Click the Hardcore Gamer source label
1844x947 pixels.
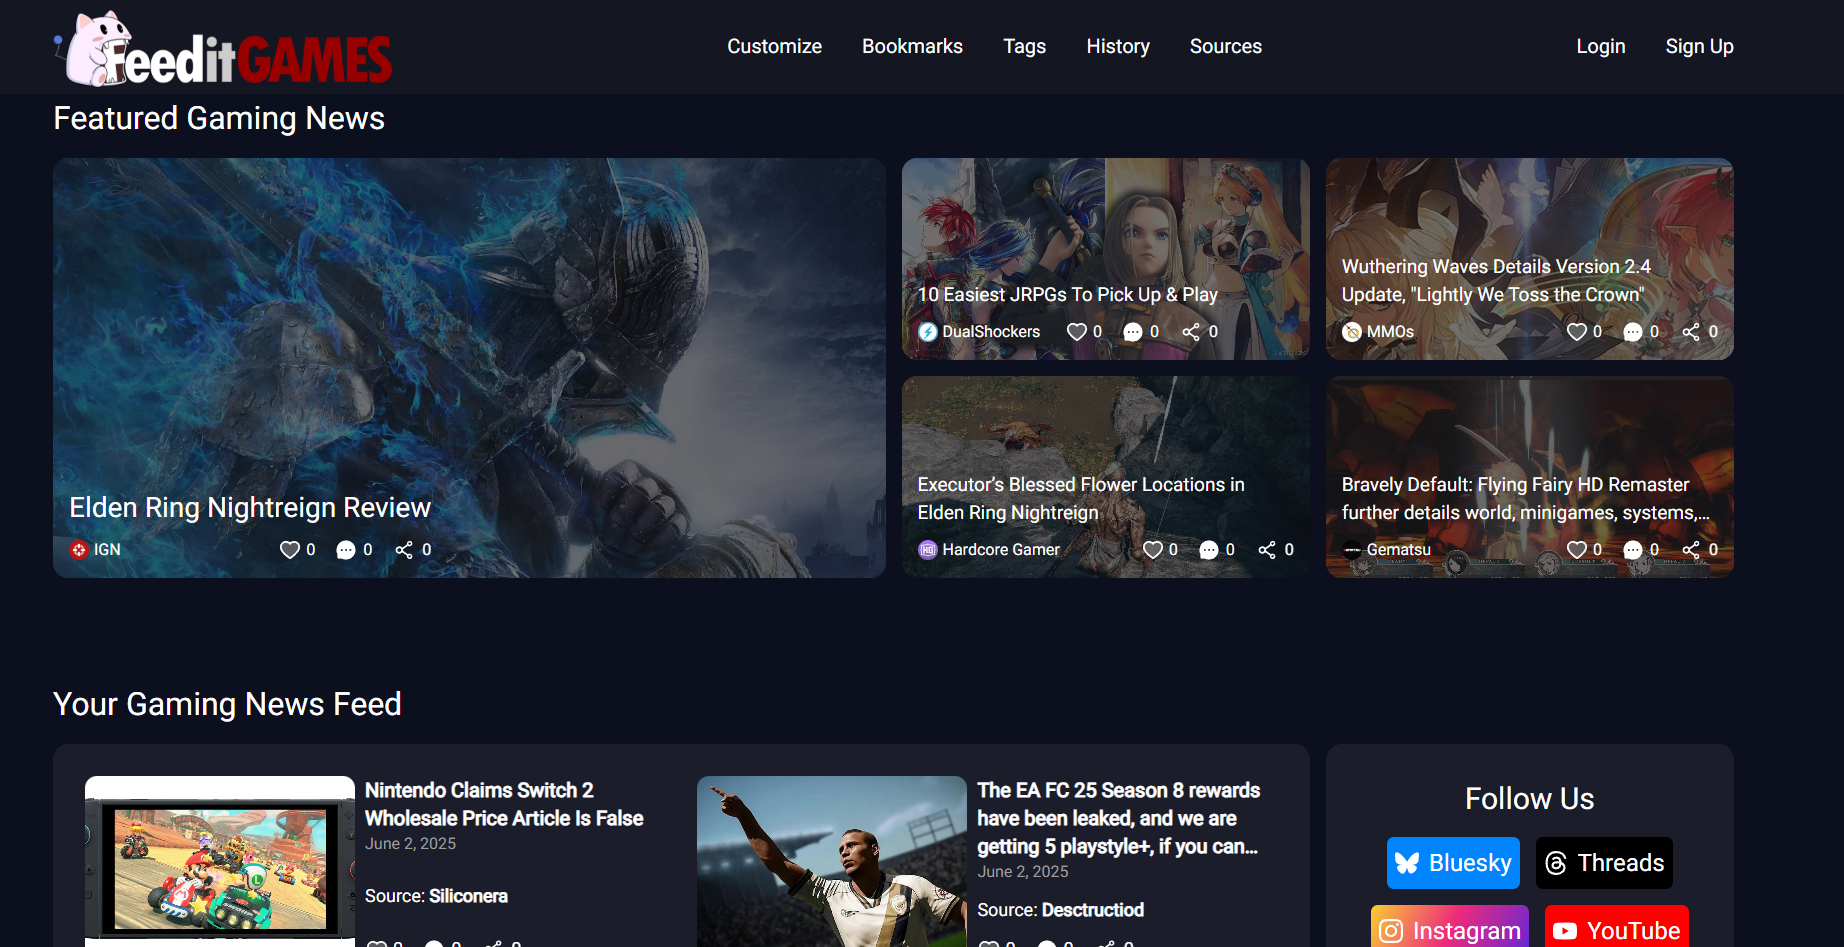pyautogui.click(x=1001, y=550)
